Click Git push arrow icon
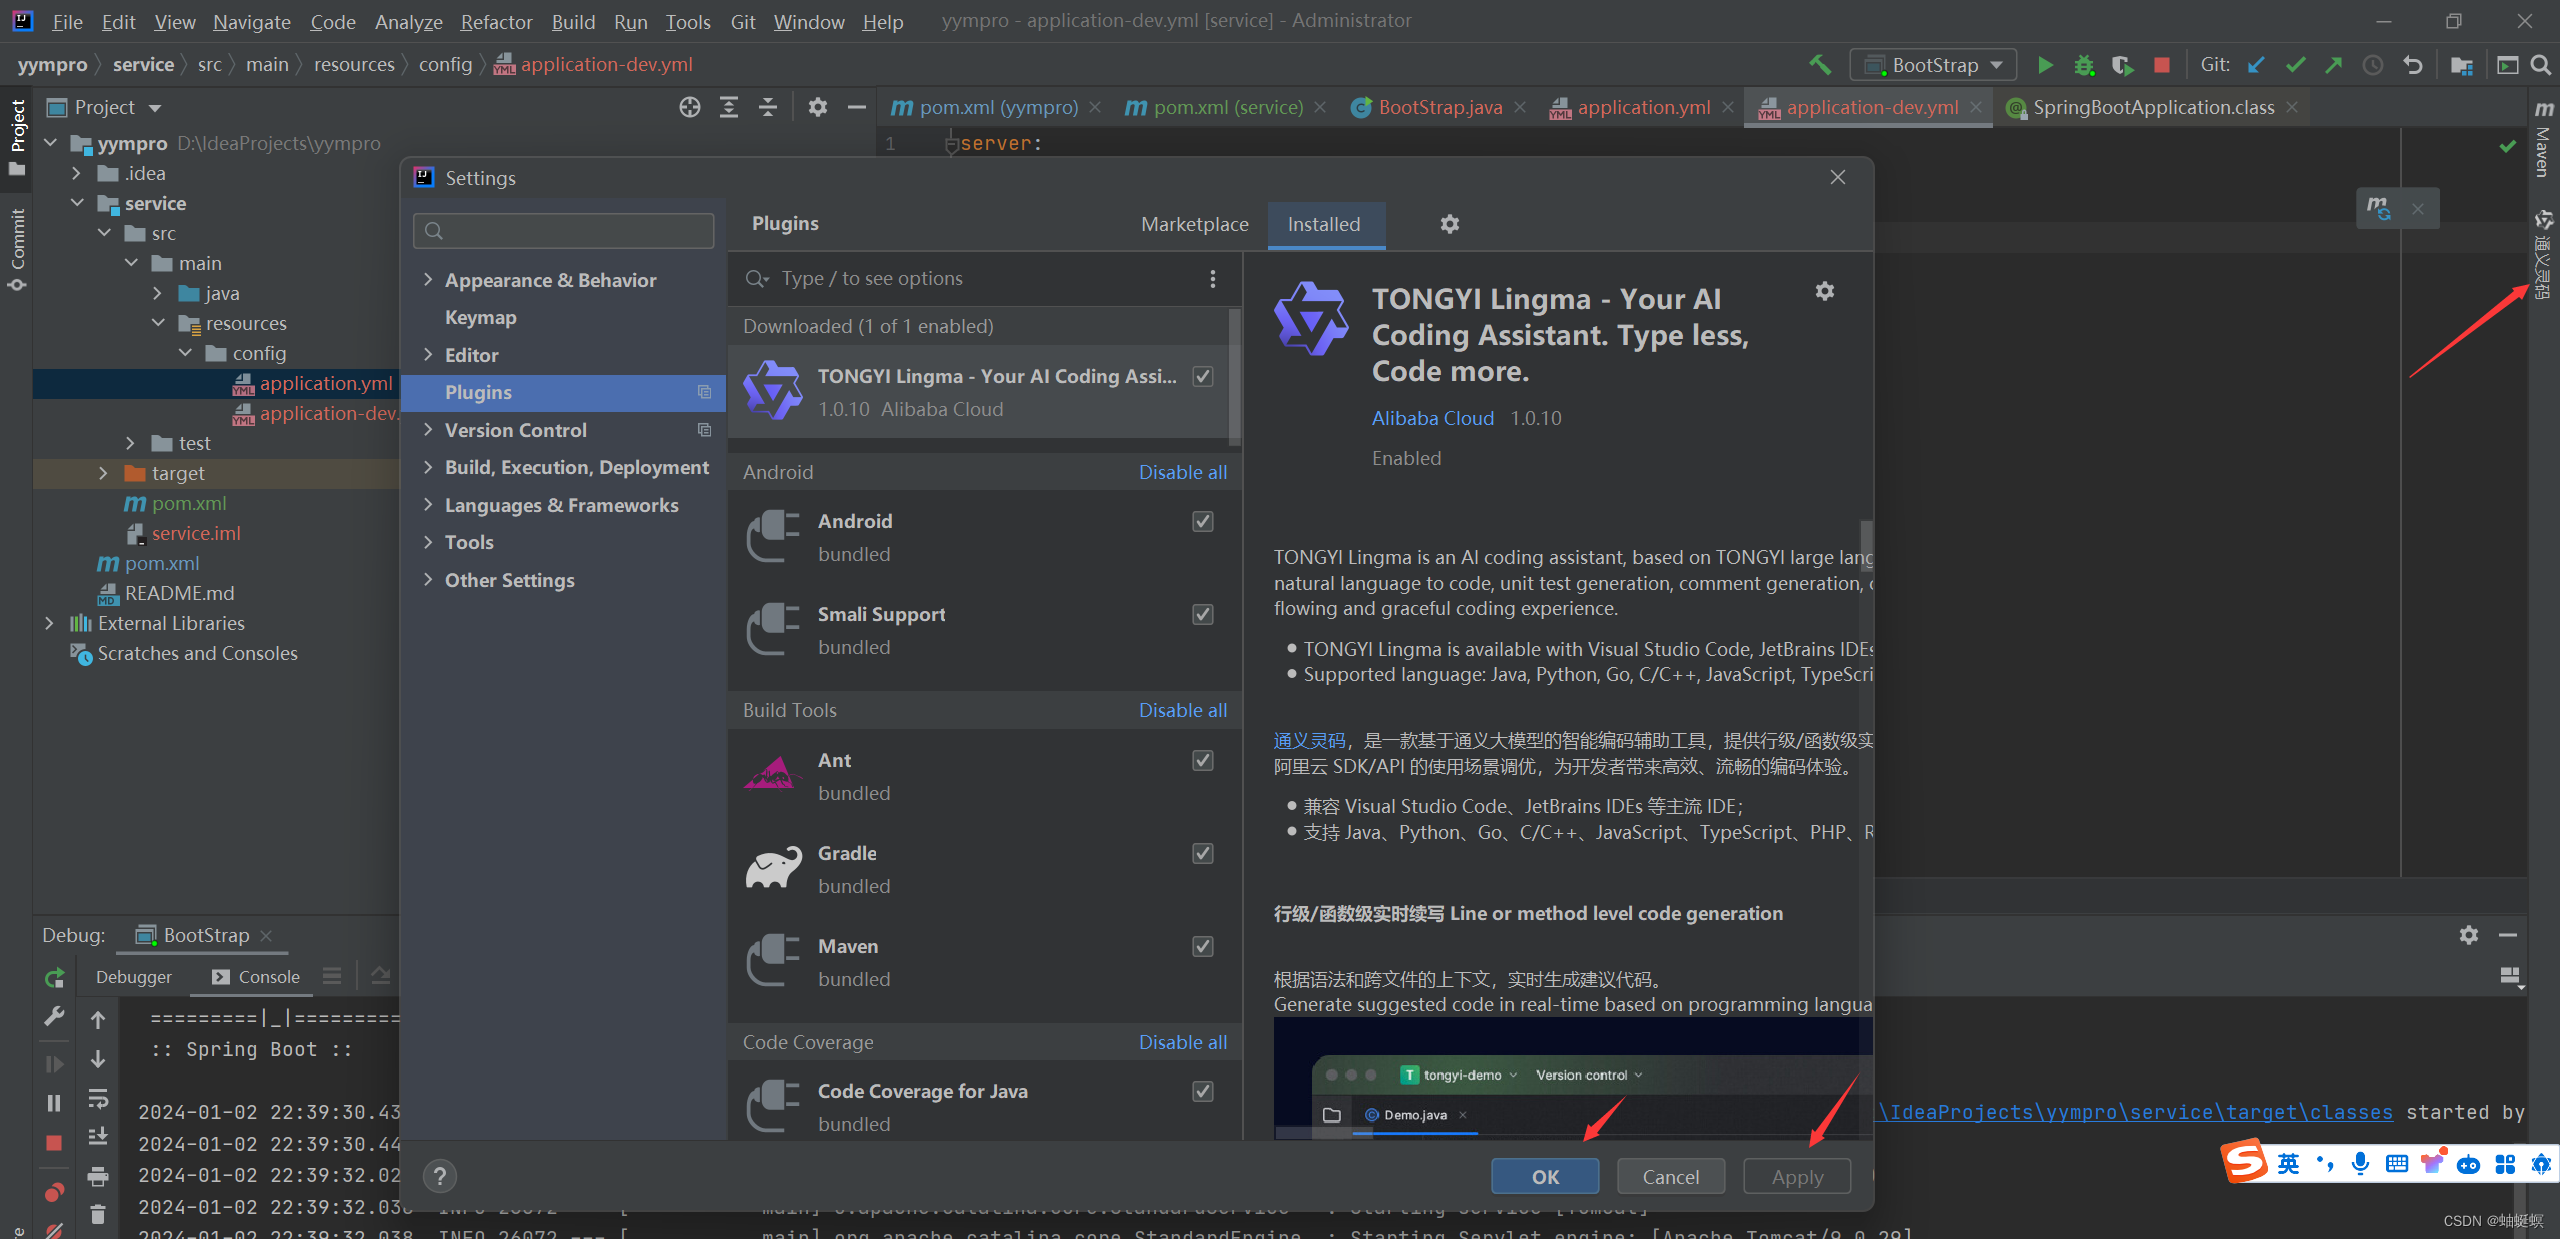 click(2333, 65)
